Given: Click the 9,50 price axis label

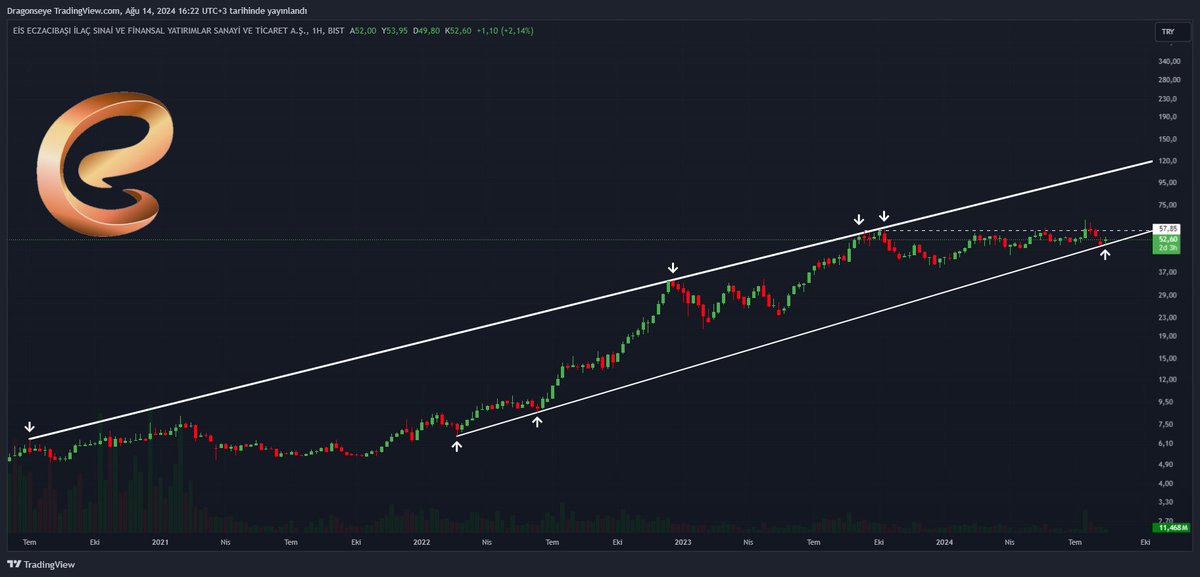Looking at the screenshot, I should tap(1166, 402).
